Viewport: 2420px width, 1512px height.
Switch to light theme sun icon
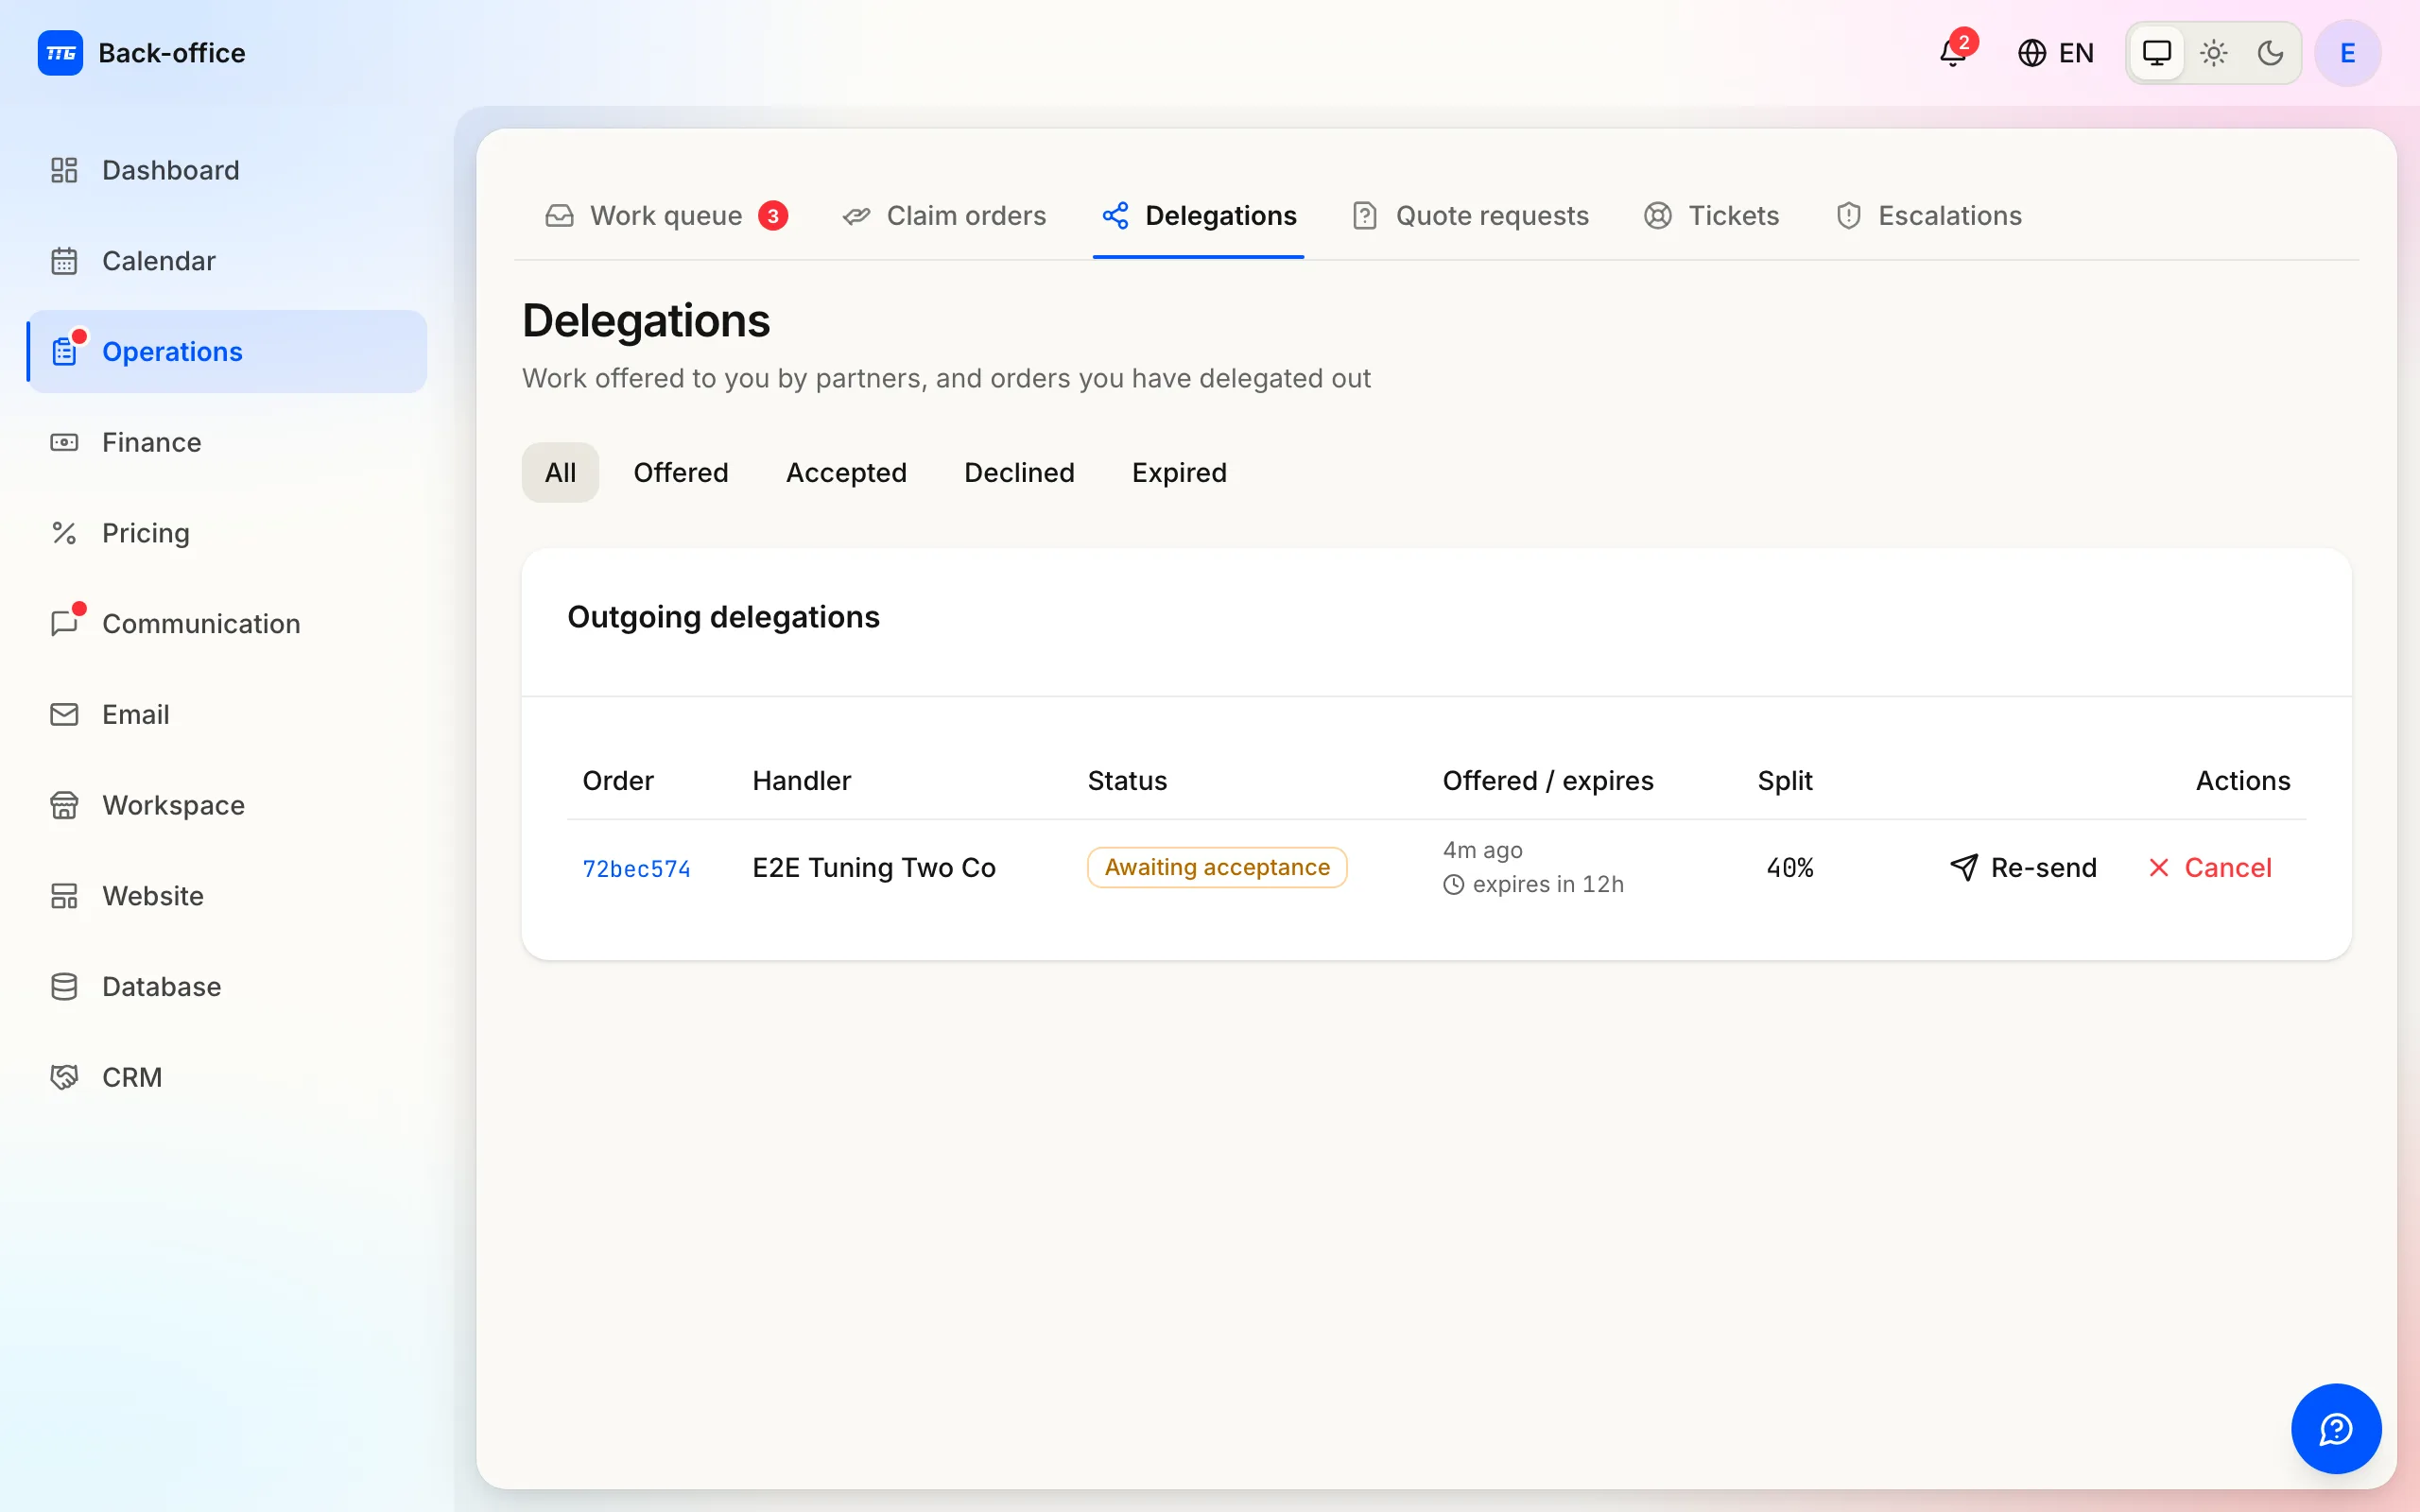click(2214, 53)
